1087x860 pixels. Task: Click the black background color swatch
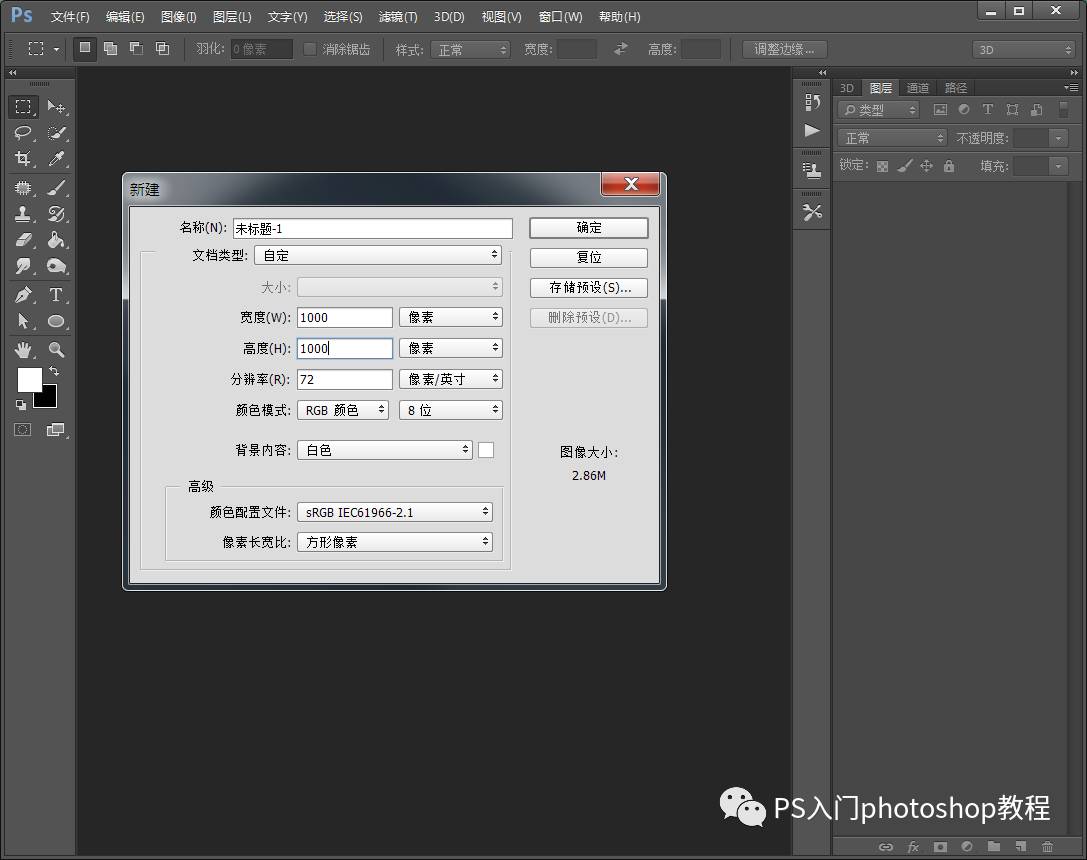click(x=48, y=399)
